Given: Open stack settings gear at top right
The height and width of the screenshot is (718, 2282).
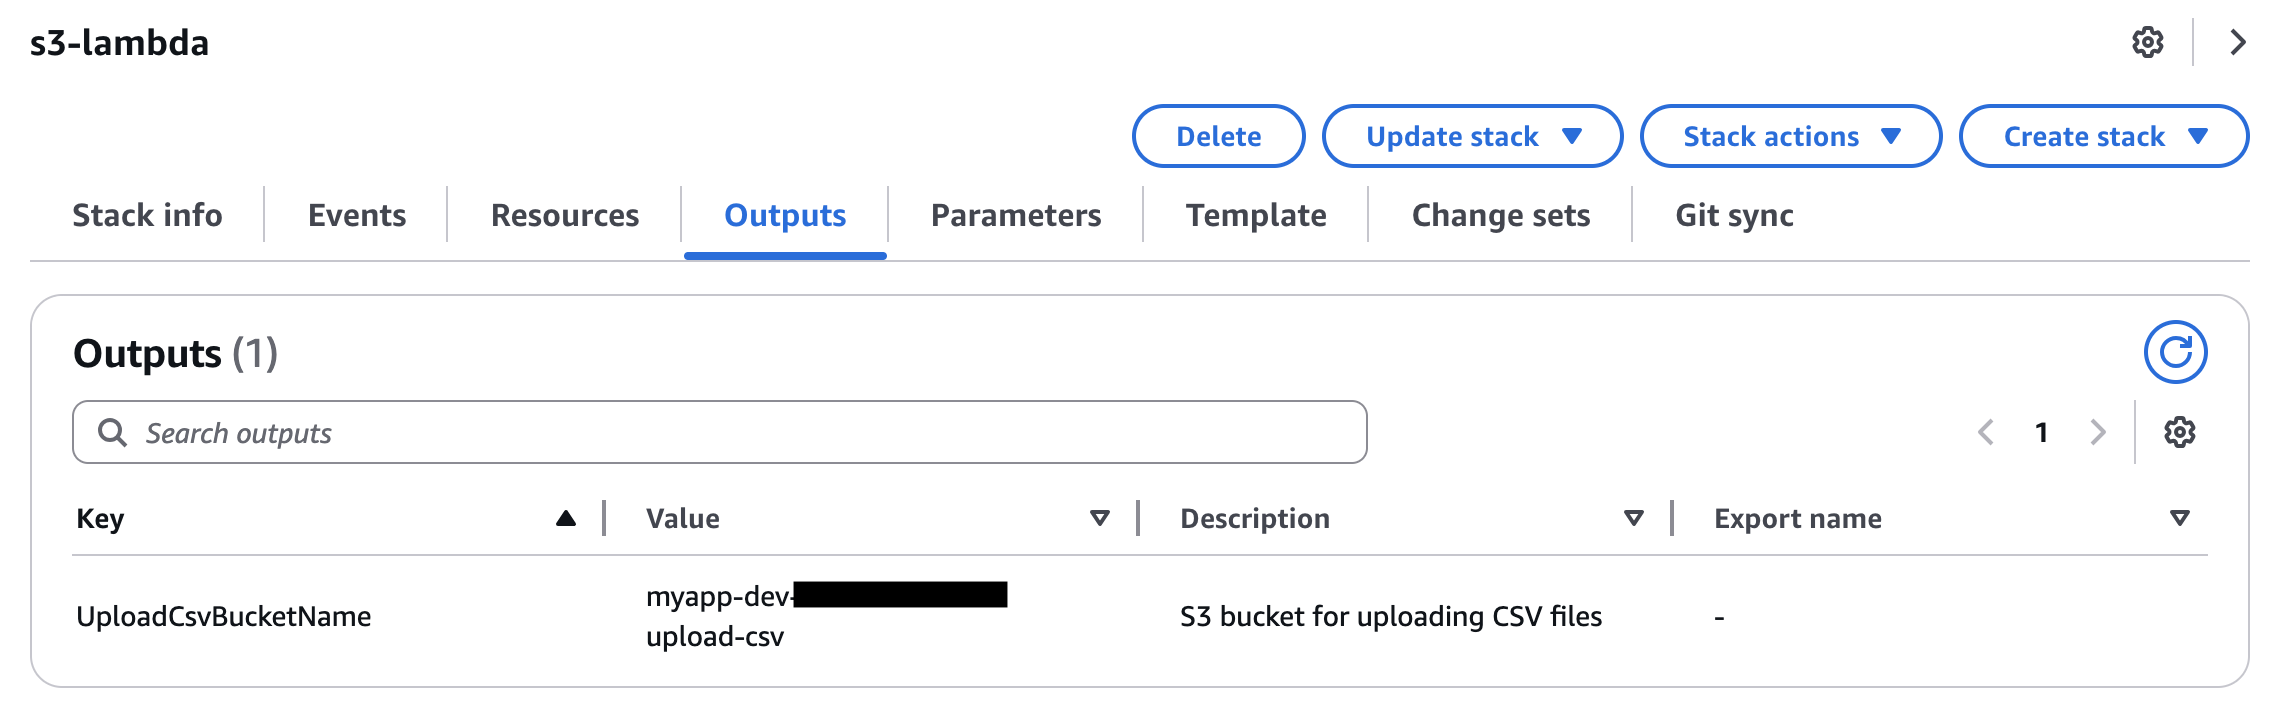Looking at the screenshot, I should click(2147, 42).
